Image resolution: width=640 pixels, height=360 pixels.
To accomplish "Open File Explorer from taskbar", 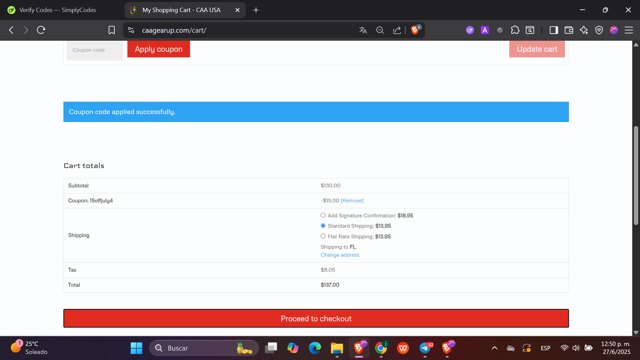I will click(337, 348).
